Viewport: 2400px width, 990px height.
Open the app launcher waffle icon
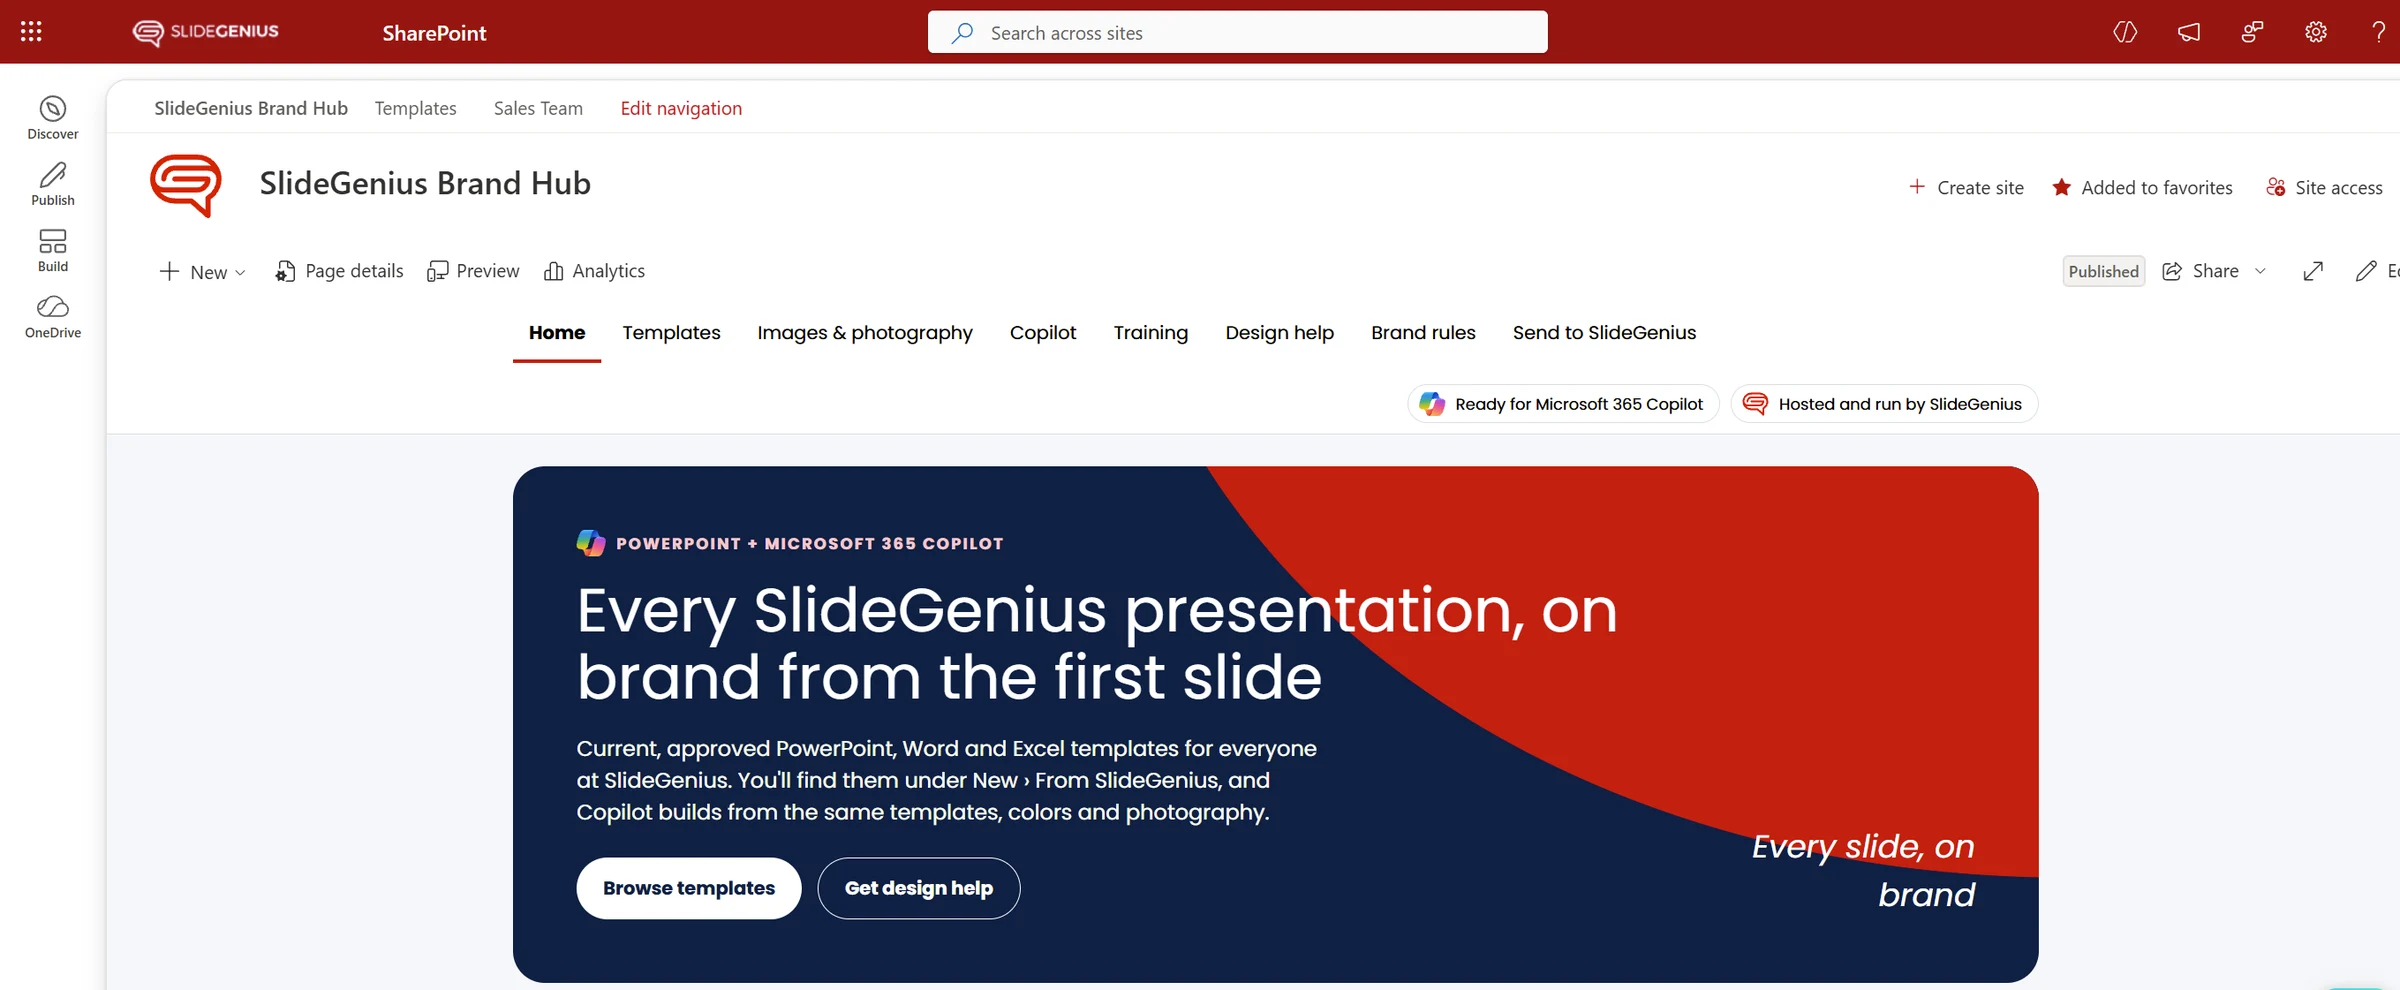pos(31,32)
